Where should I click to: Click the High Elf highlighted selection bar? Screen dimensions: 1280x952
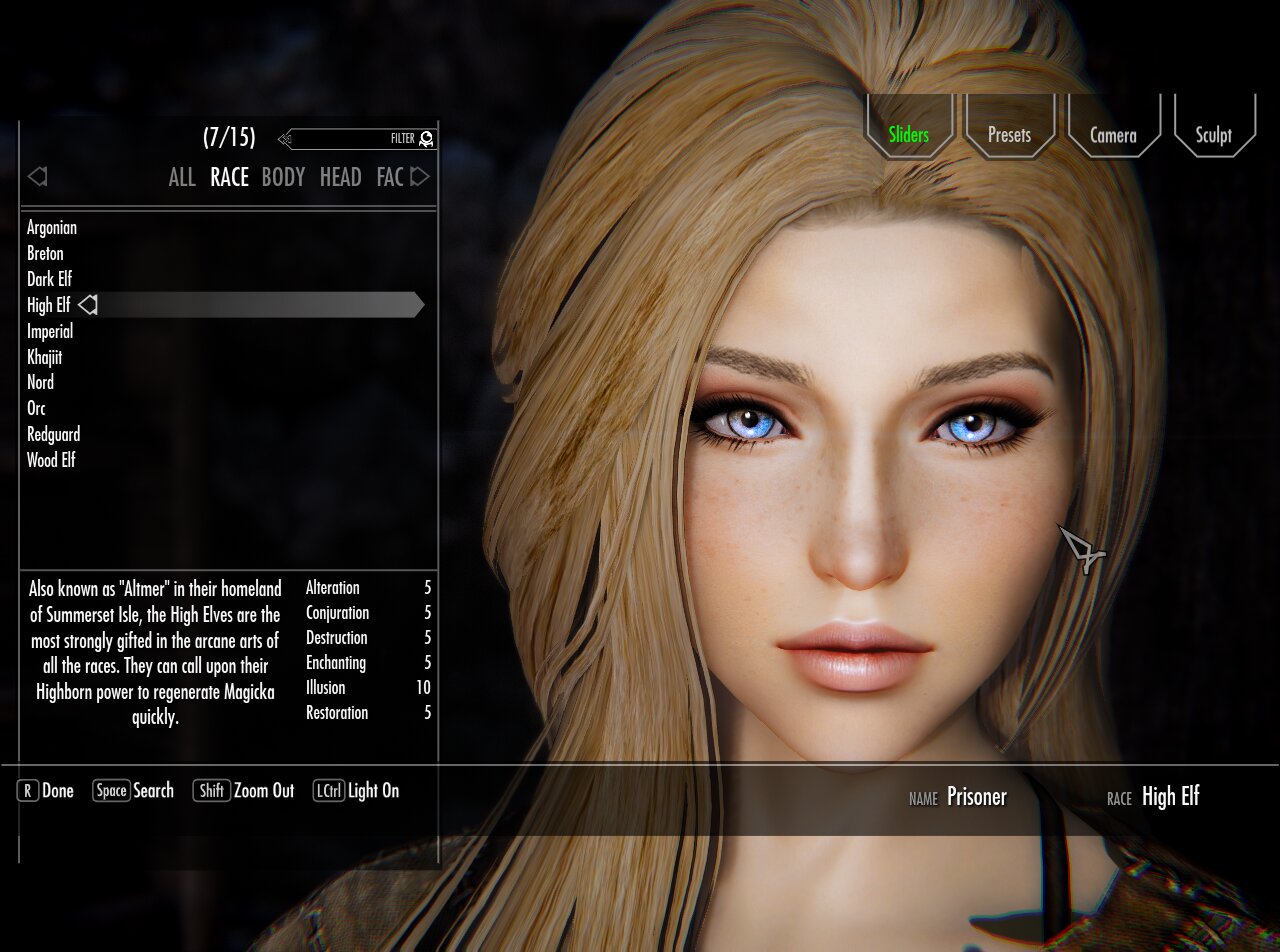(x=260, y=305)
